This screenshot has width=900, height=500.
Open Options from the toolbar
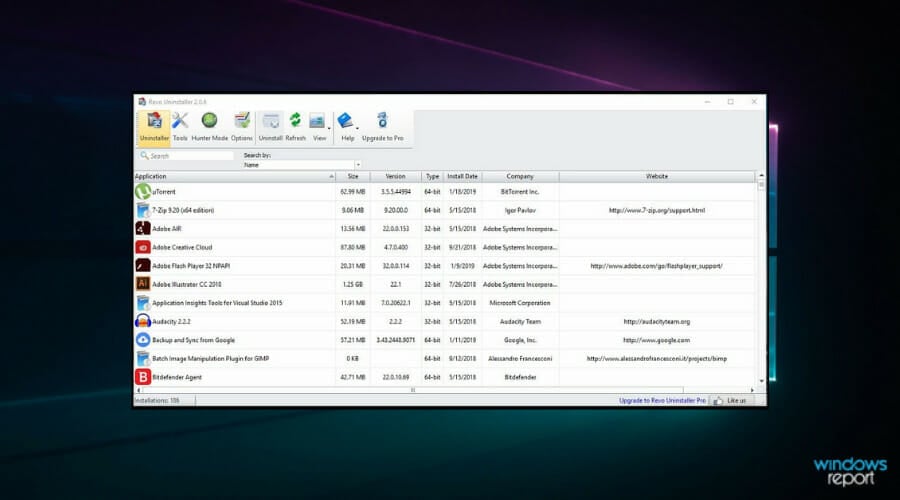(x=242, y=127)
